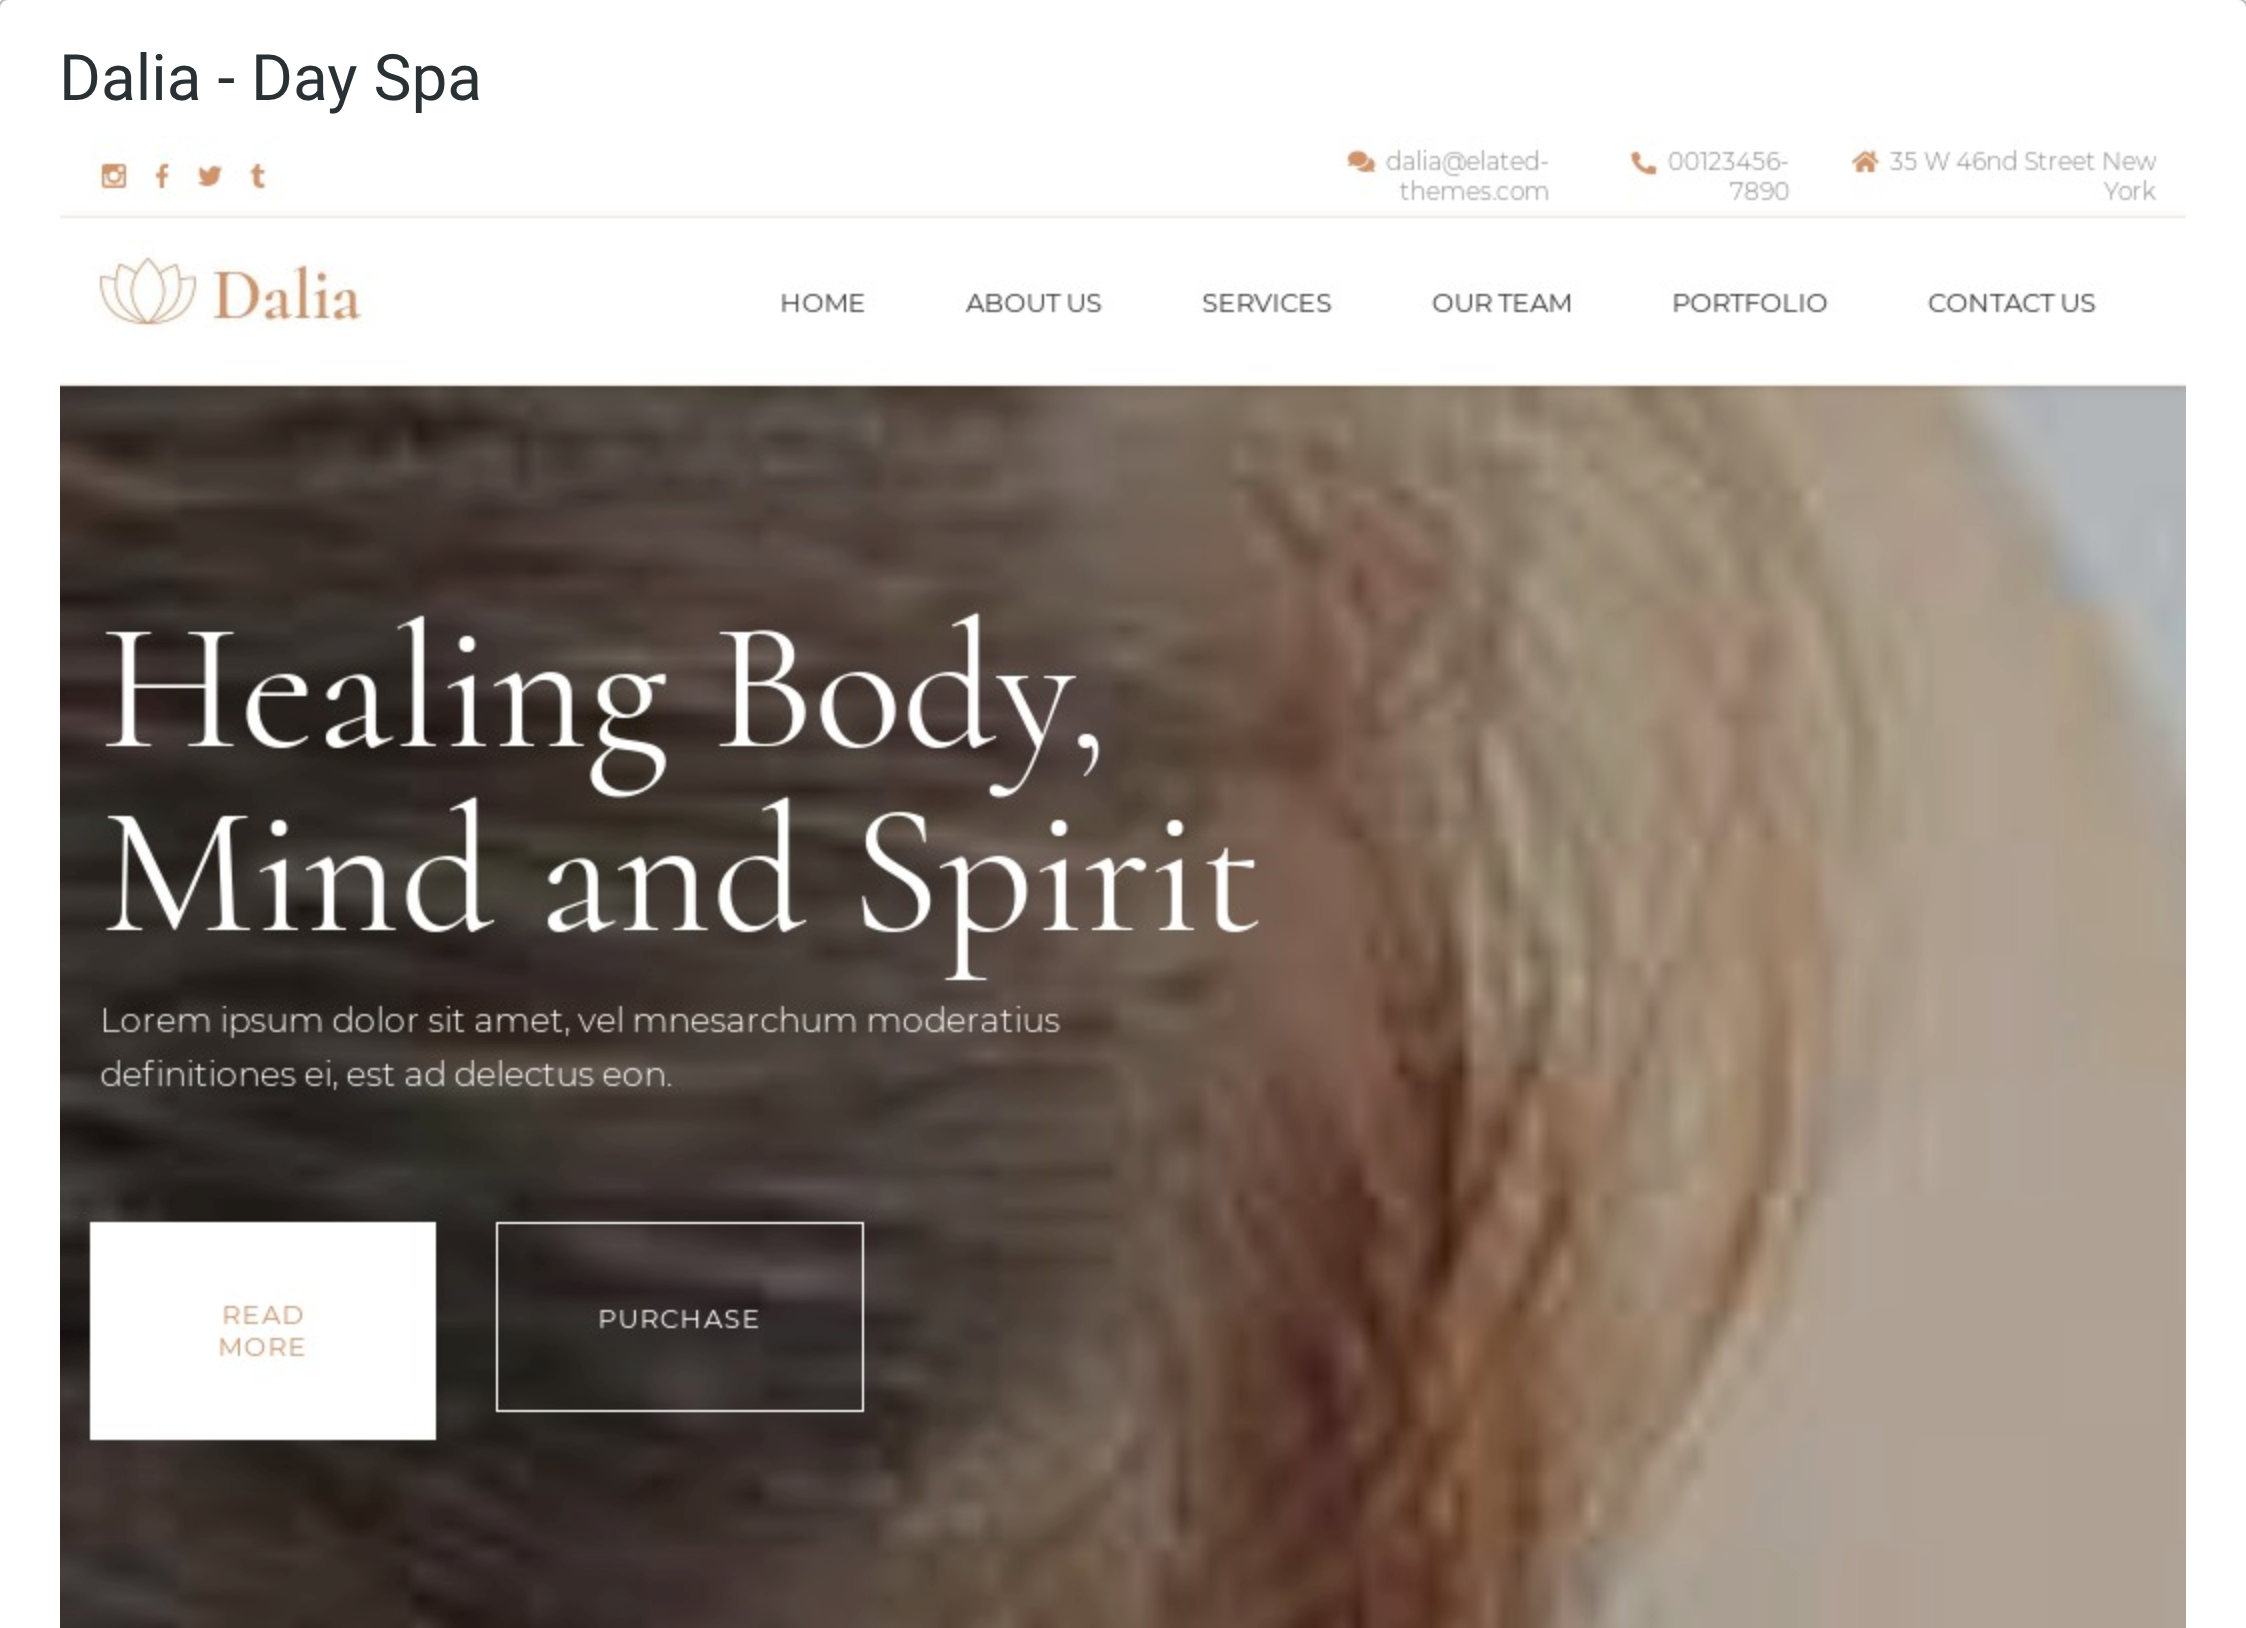Viewport: 2246px width, 1628px height.
Task: Open the Home menu item
Action: [822, 303]
